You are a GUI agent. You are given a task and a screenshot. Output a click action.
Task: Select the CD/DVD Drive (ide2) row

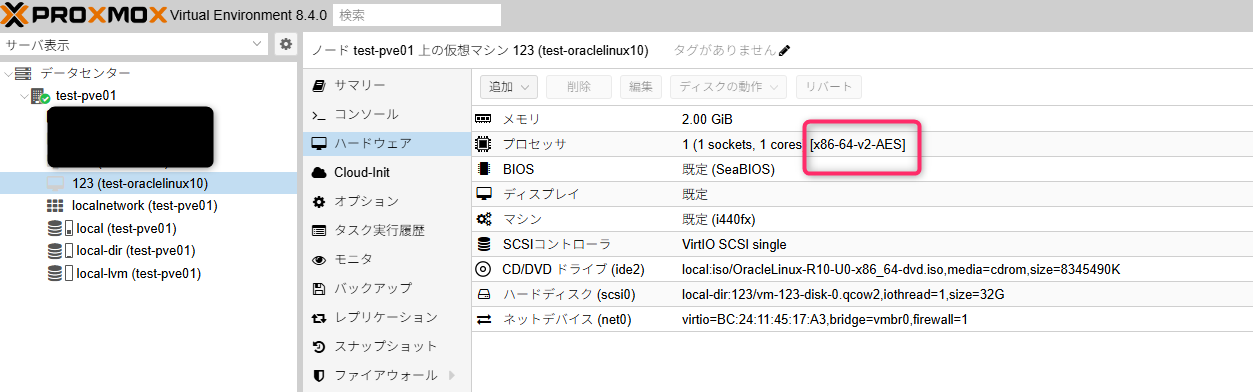click(862, 269)
